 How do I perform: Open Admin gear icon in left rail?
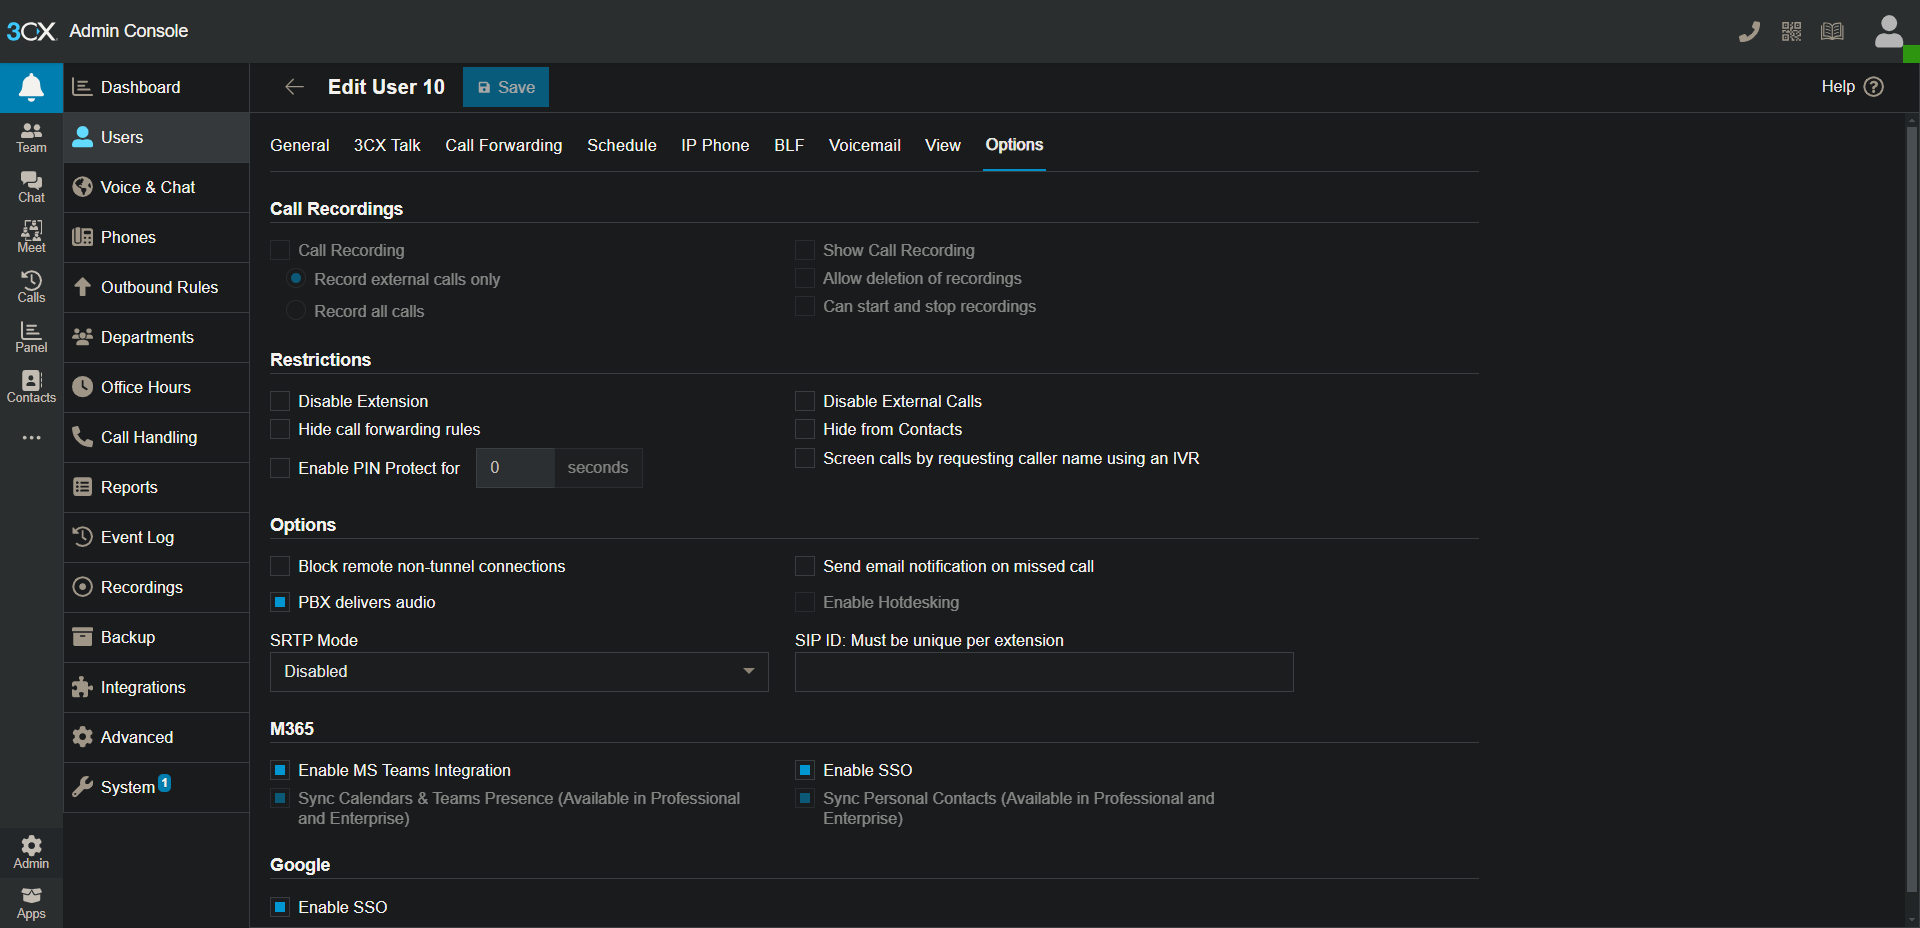[x=31, y=852]
